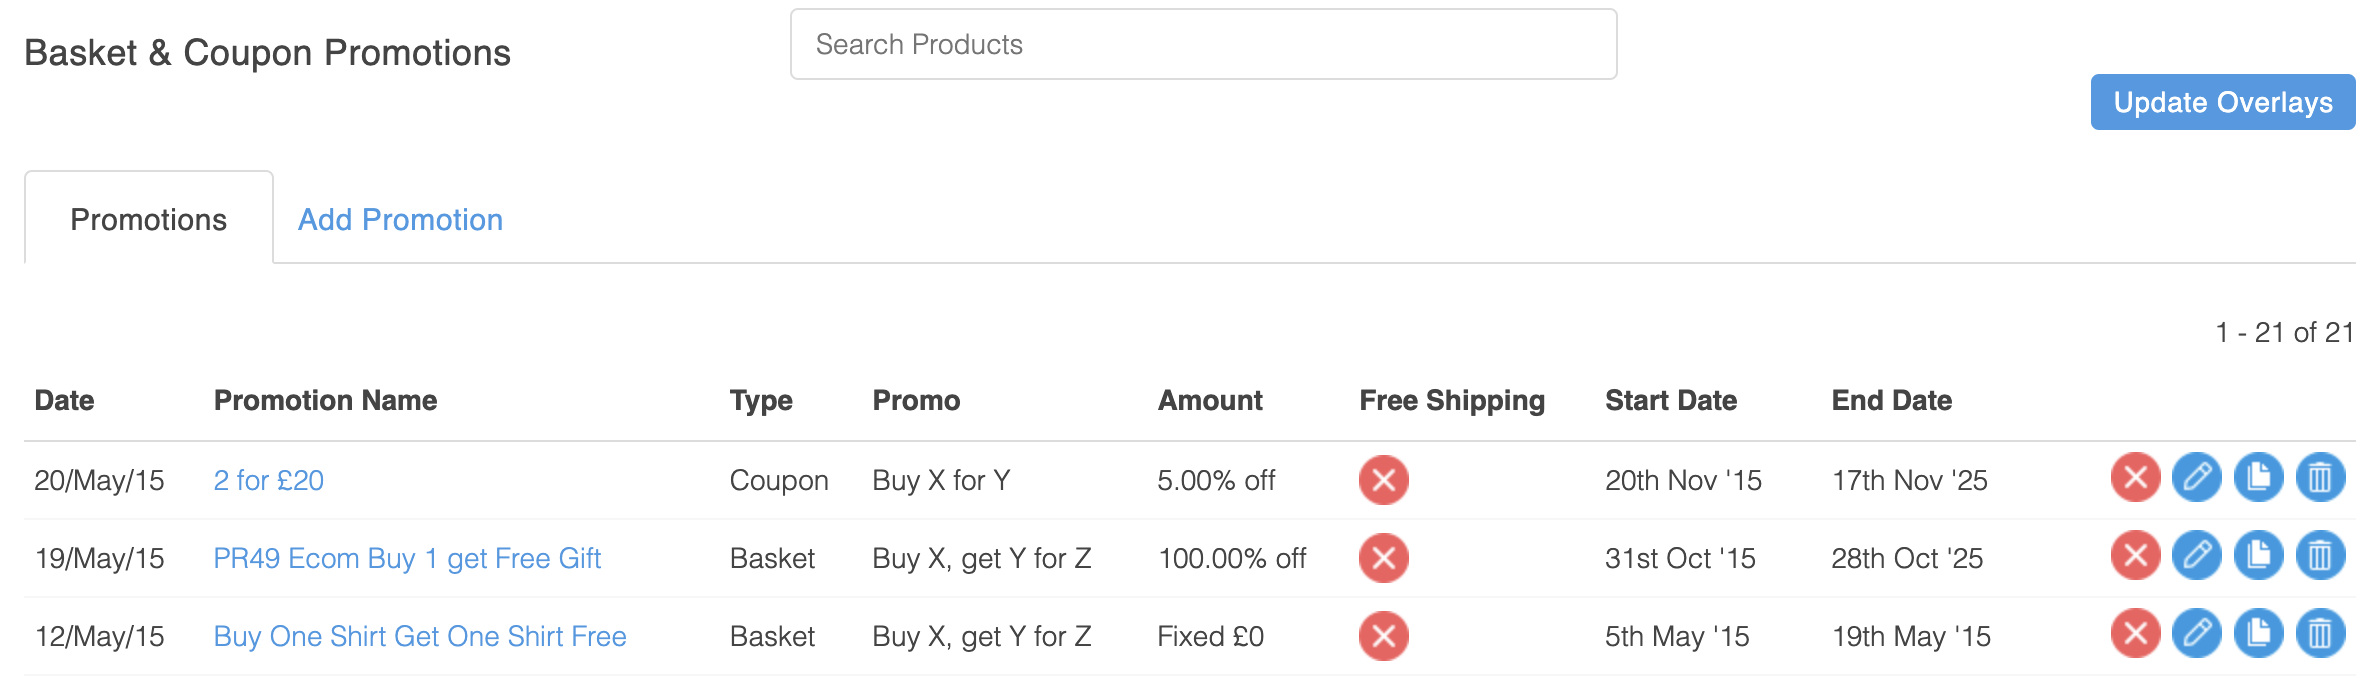Duplicate Buy One Shirt Get One Shirt Free
Image resolution: width=2380 pixels, height=682 pixels.
click(2258, 634)
